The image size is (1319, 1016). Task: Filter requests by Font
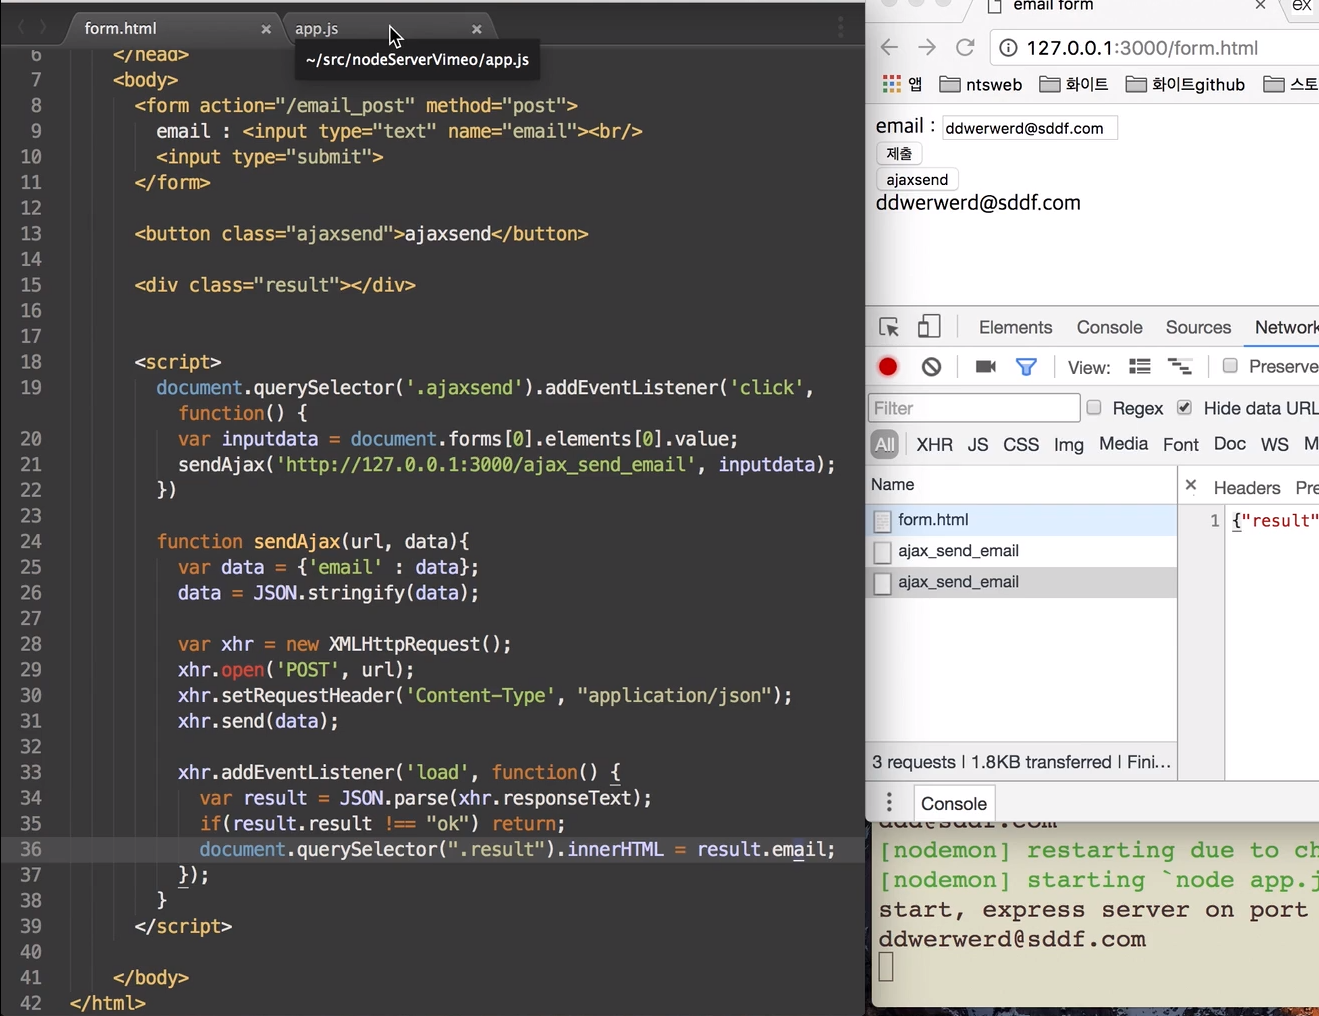1181,444
